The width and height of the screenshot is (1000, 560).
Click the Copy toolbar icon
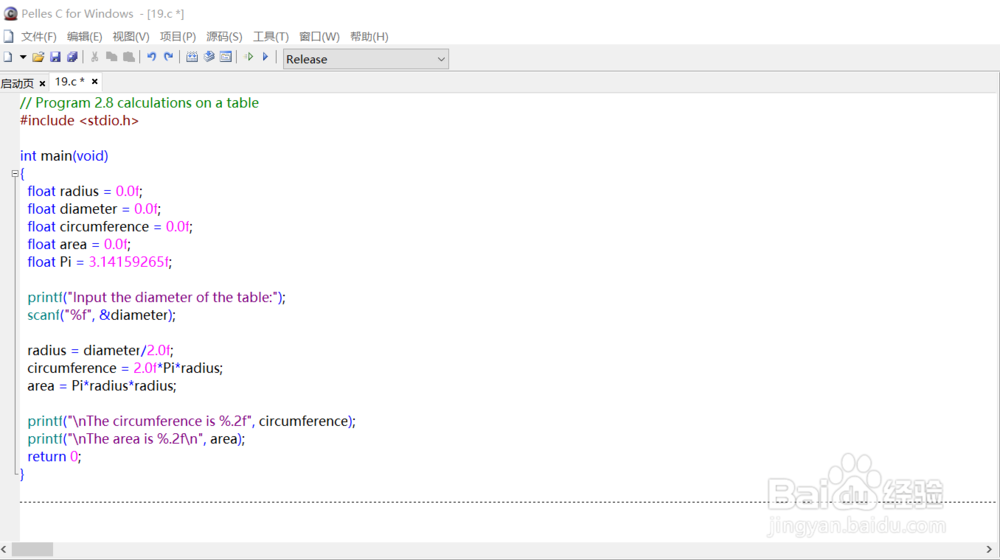click(112, 57)
